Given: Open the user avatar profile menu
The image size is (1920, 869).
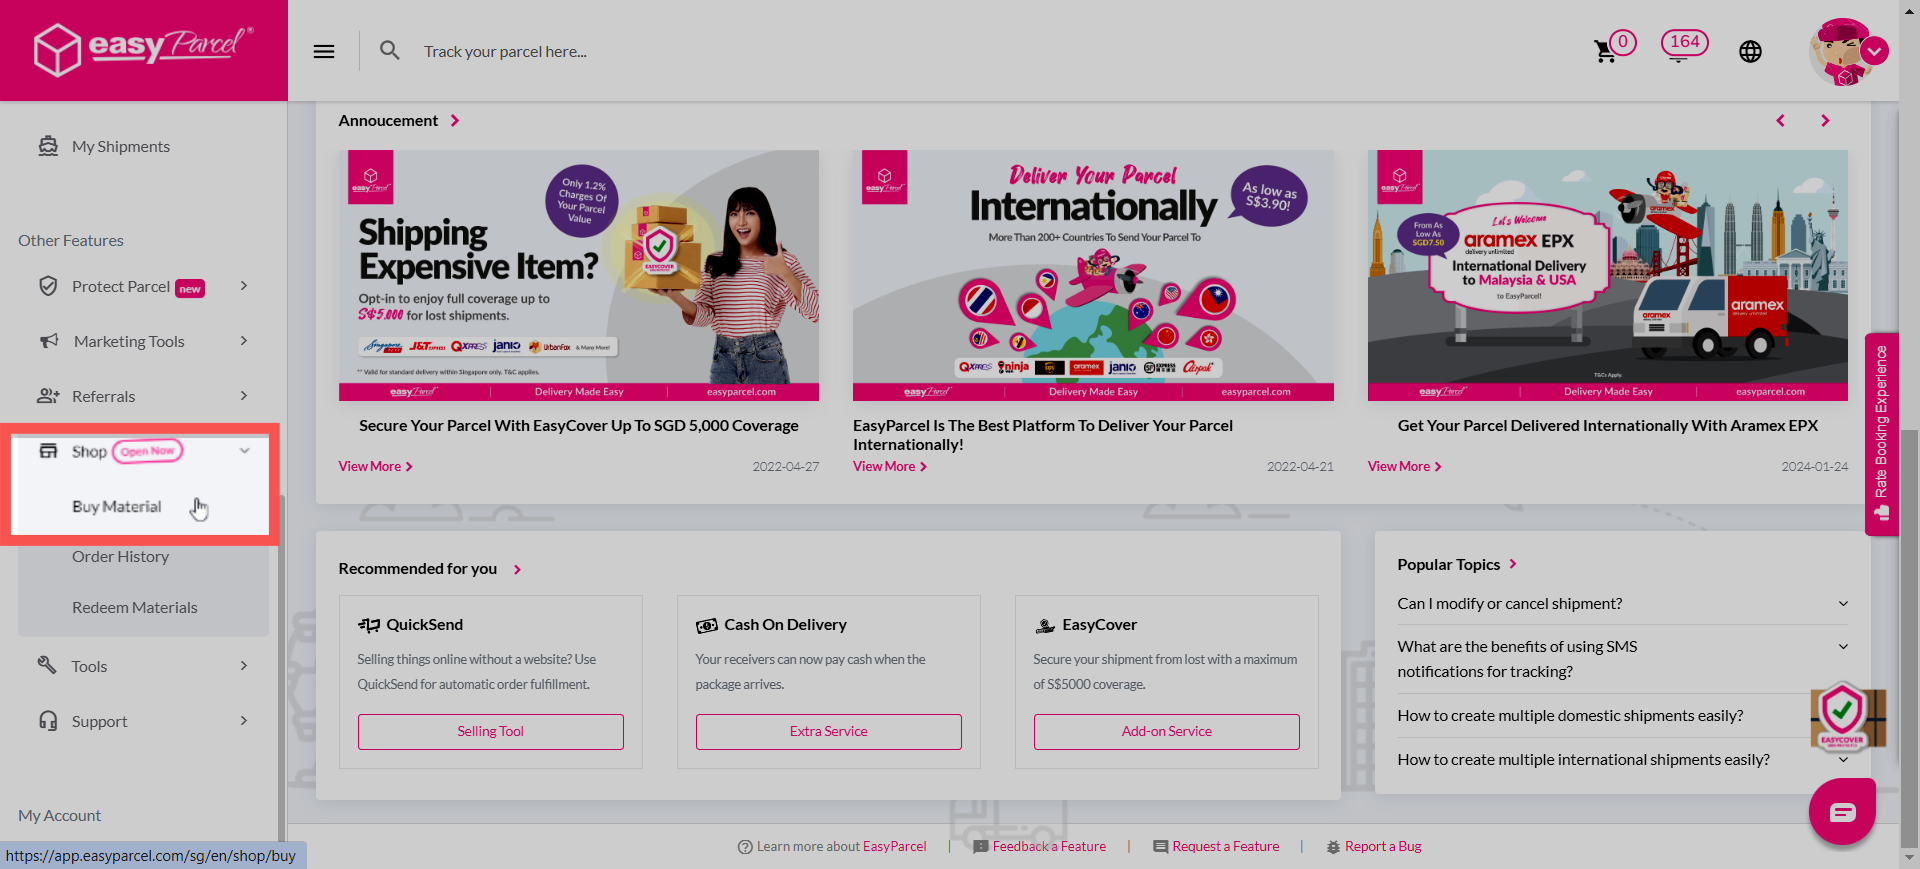Looking at the screenshot, I should point(1848,51).
